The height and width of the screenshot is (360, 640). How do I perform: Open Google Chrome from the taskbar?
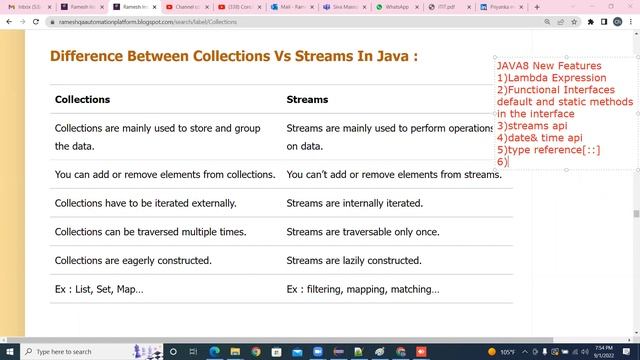pyautogui.click(x=256, y=351)
